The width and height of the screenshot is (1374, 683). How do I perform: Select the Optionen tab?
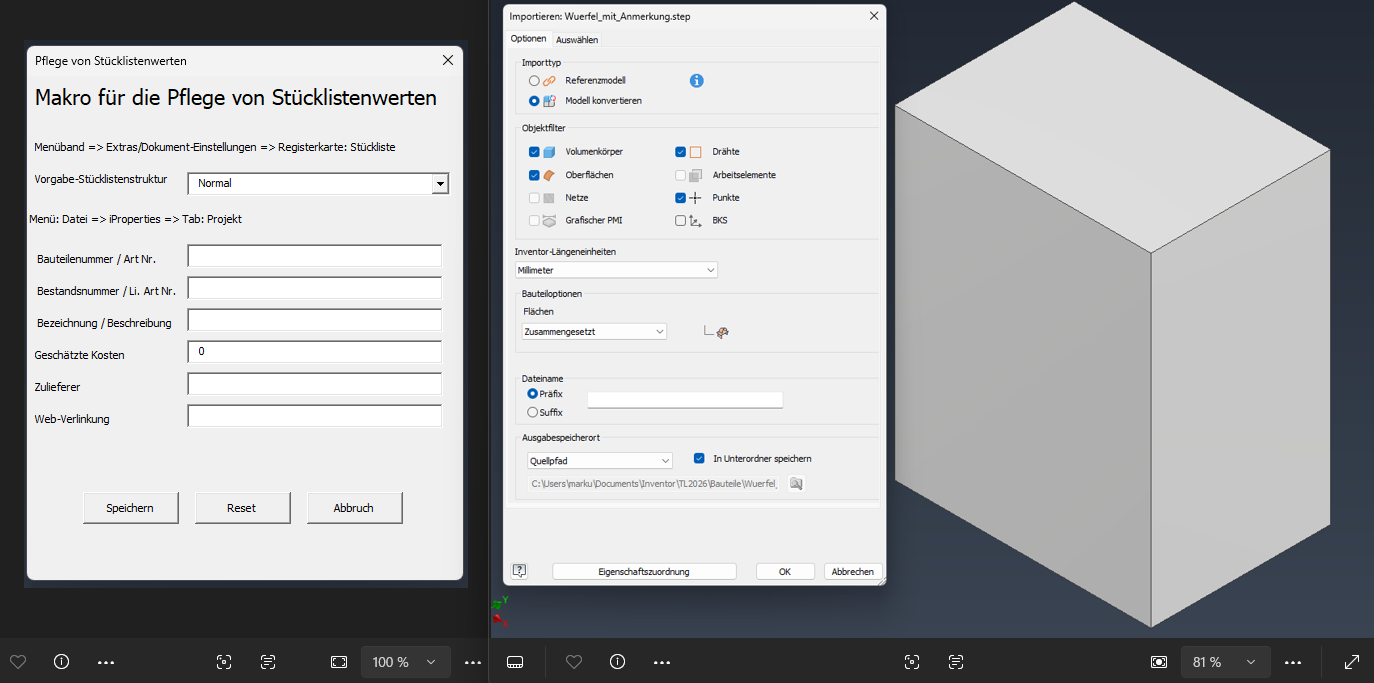pos(529,39)
